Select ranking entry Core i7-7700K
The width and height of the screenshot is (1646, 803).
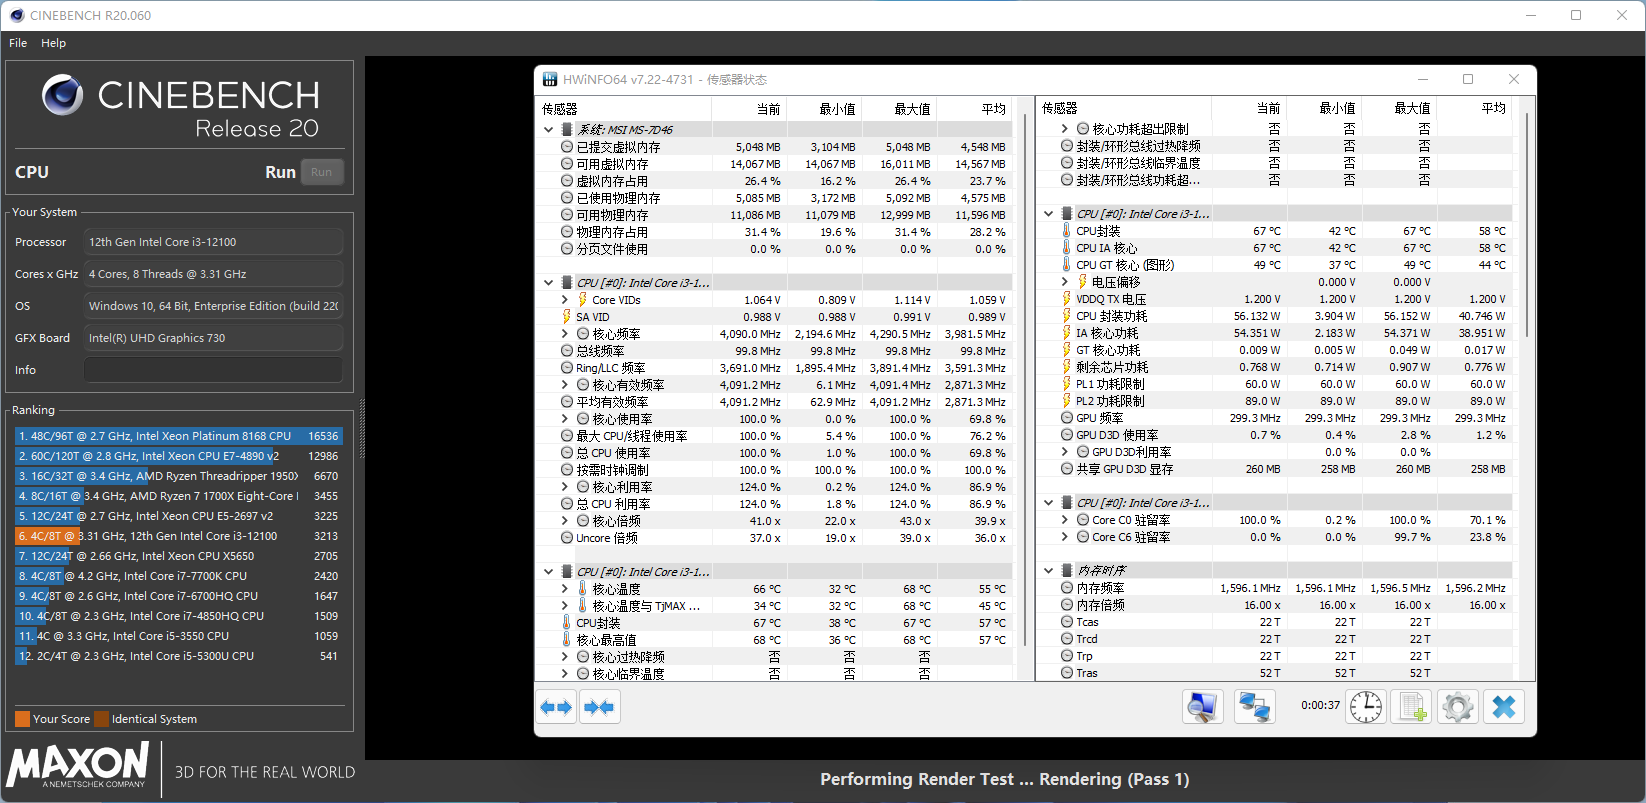click(178, 576)
